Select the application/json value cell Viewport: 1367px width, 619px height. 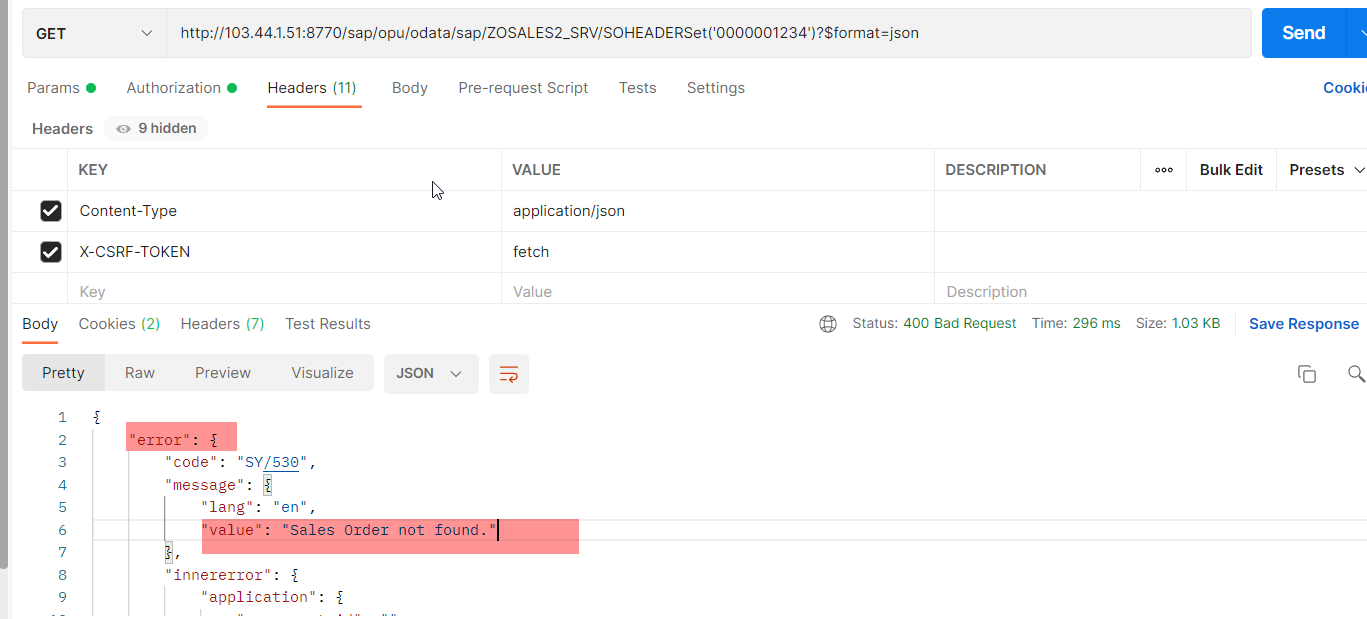tap(718, 211)
